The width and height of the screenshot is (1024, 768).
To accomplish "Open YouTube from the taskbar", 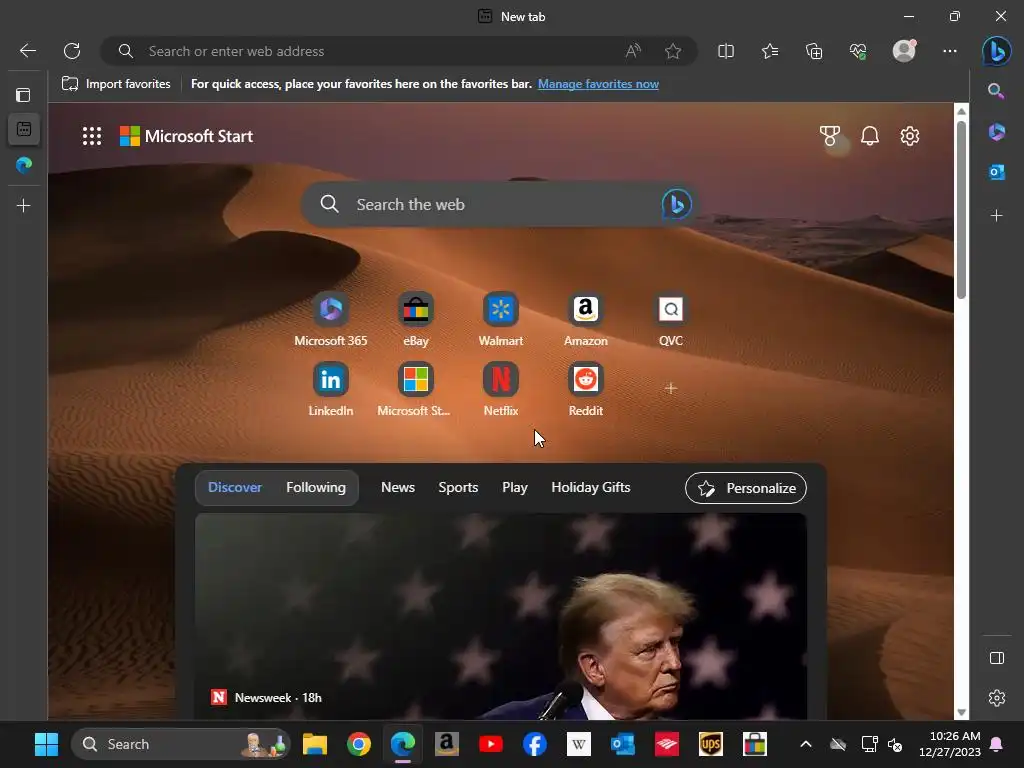I will (x=490, y=744).
